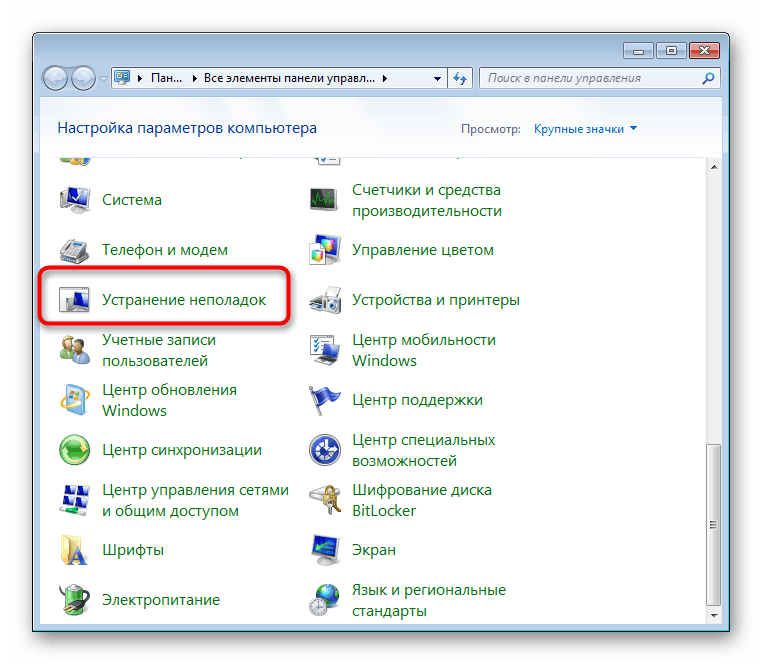
Task: Click the Control Panel icon in address bar
Action: point(122,77)
